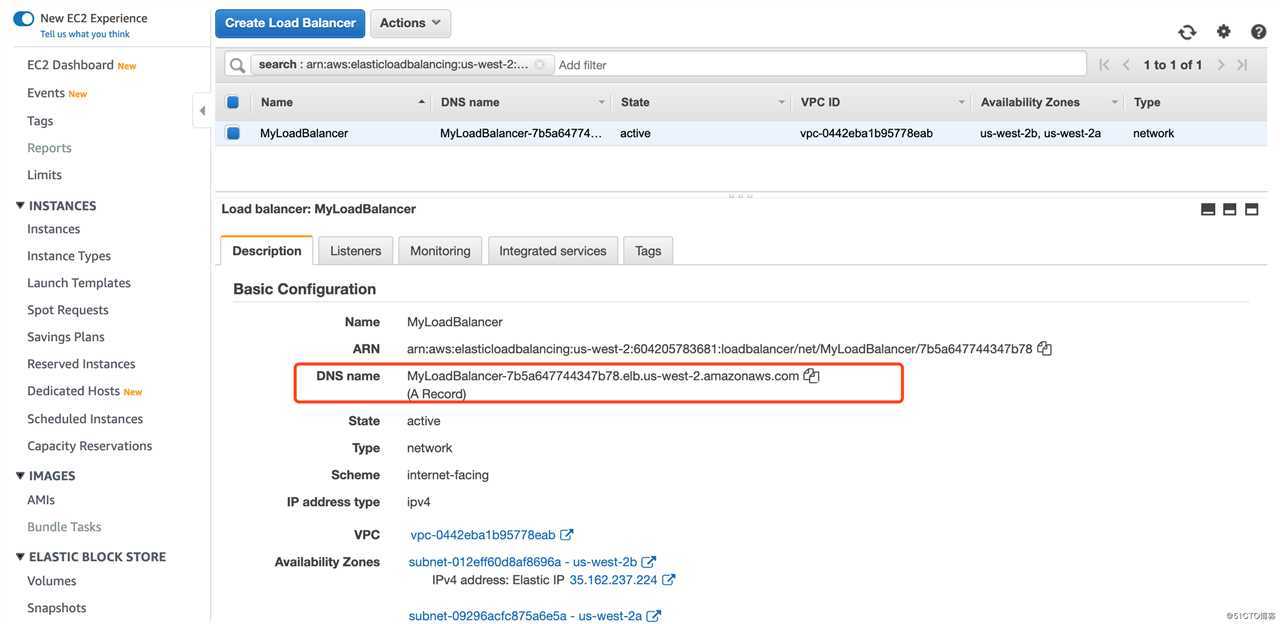Collapse the left navigation sidebar arrow
This screenshot has width=1280, height=624.
202,111
